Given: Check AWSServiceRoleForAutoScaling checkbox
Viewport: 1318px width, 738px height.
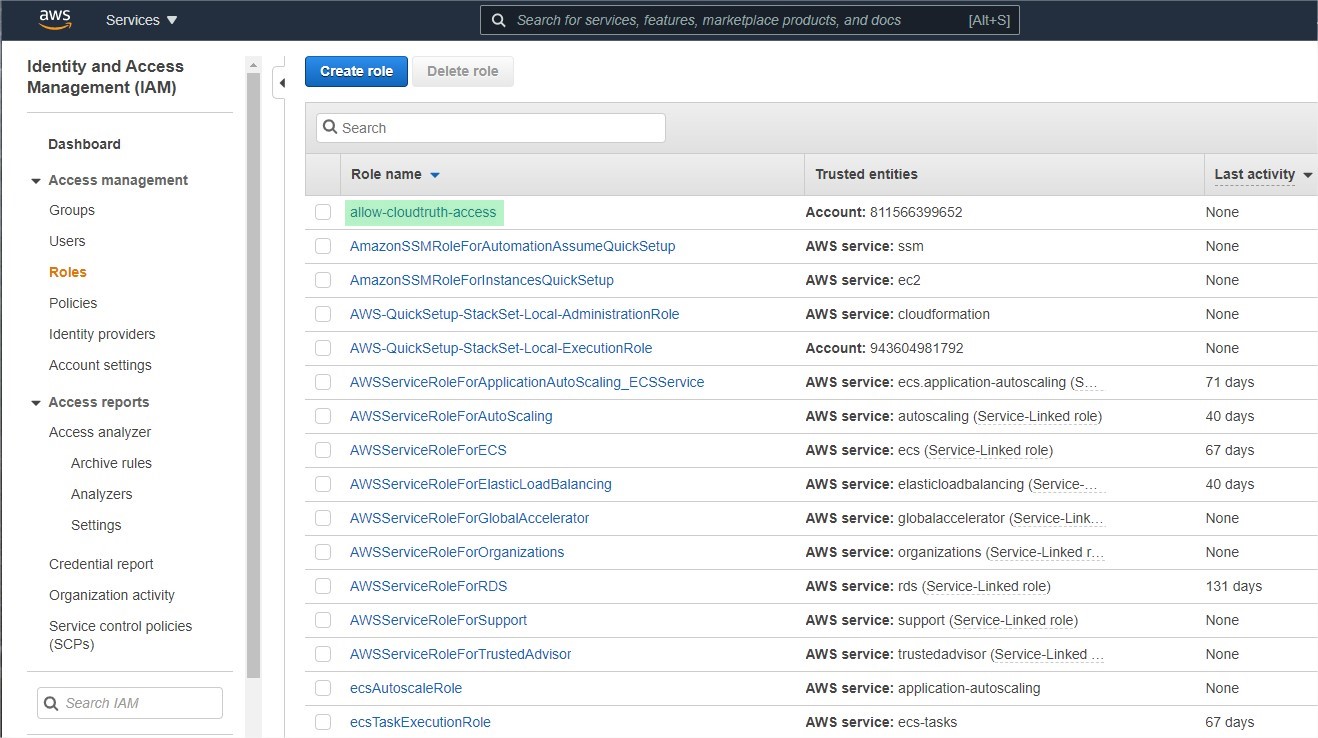Looking at the screenshot, I should (x=323, y=416).
